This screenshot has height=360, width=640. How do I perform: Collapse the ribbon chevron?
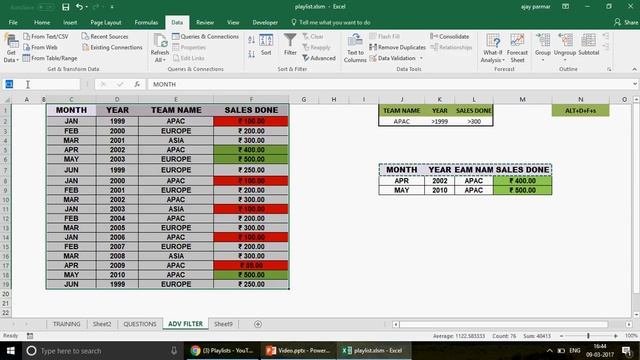tap(634, 69)
